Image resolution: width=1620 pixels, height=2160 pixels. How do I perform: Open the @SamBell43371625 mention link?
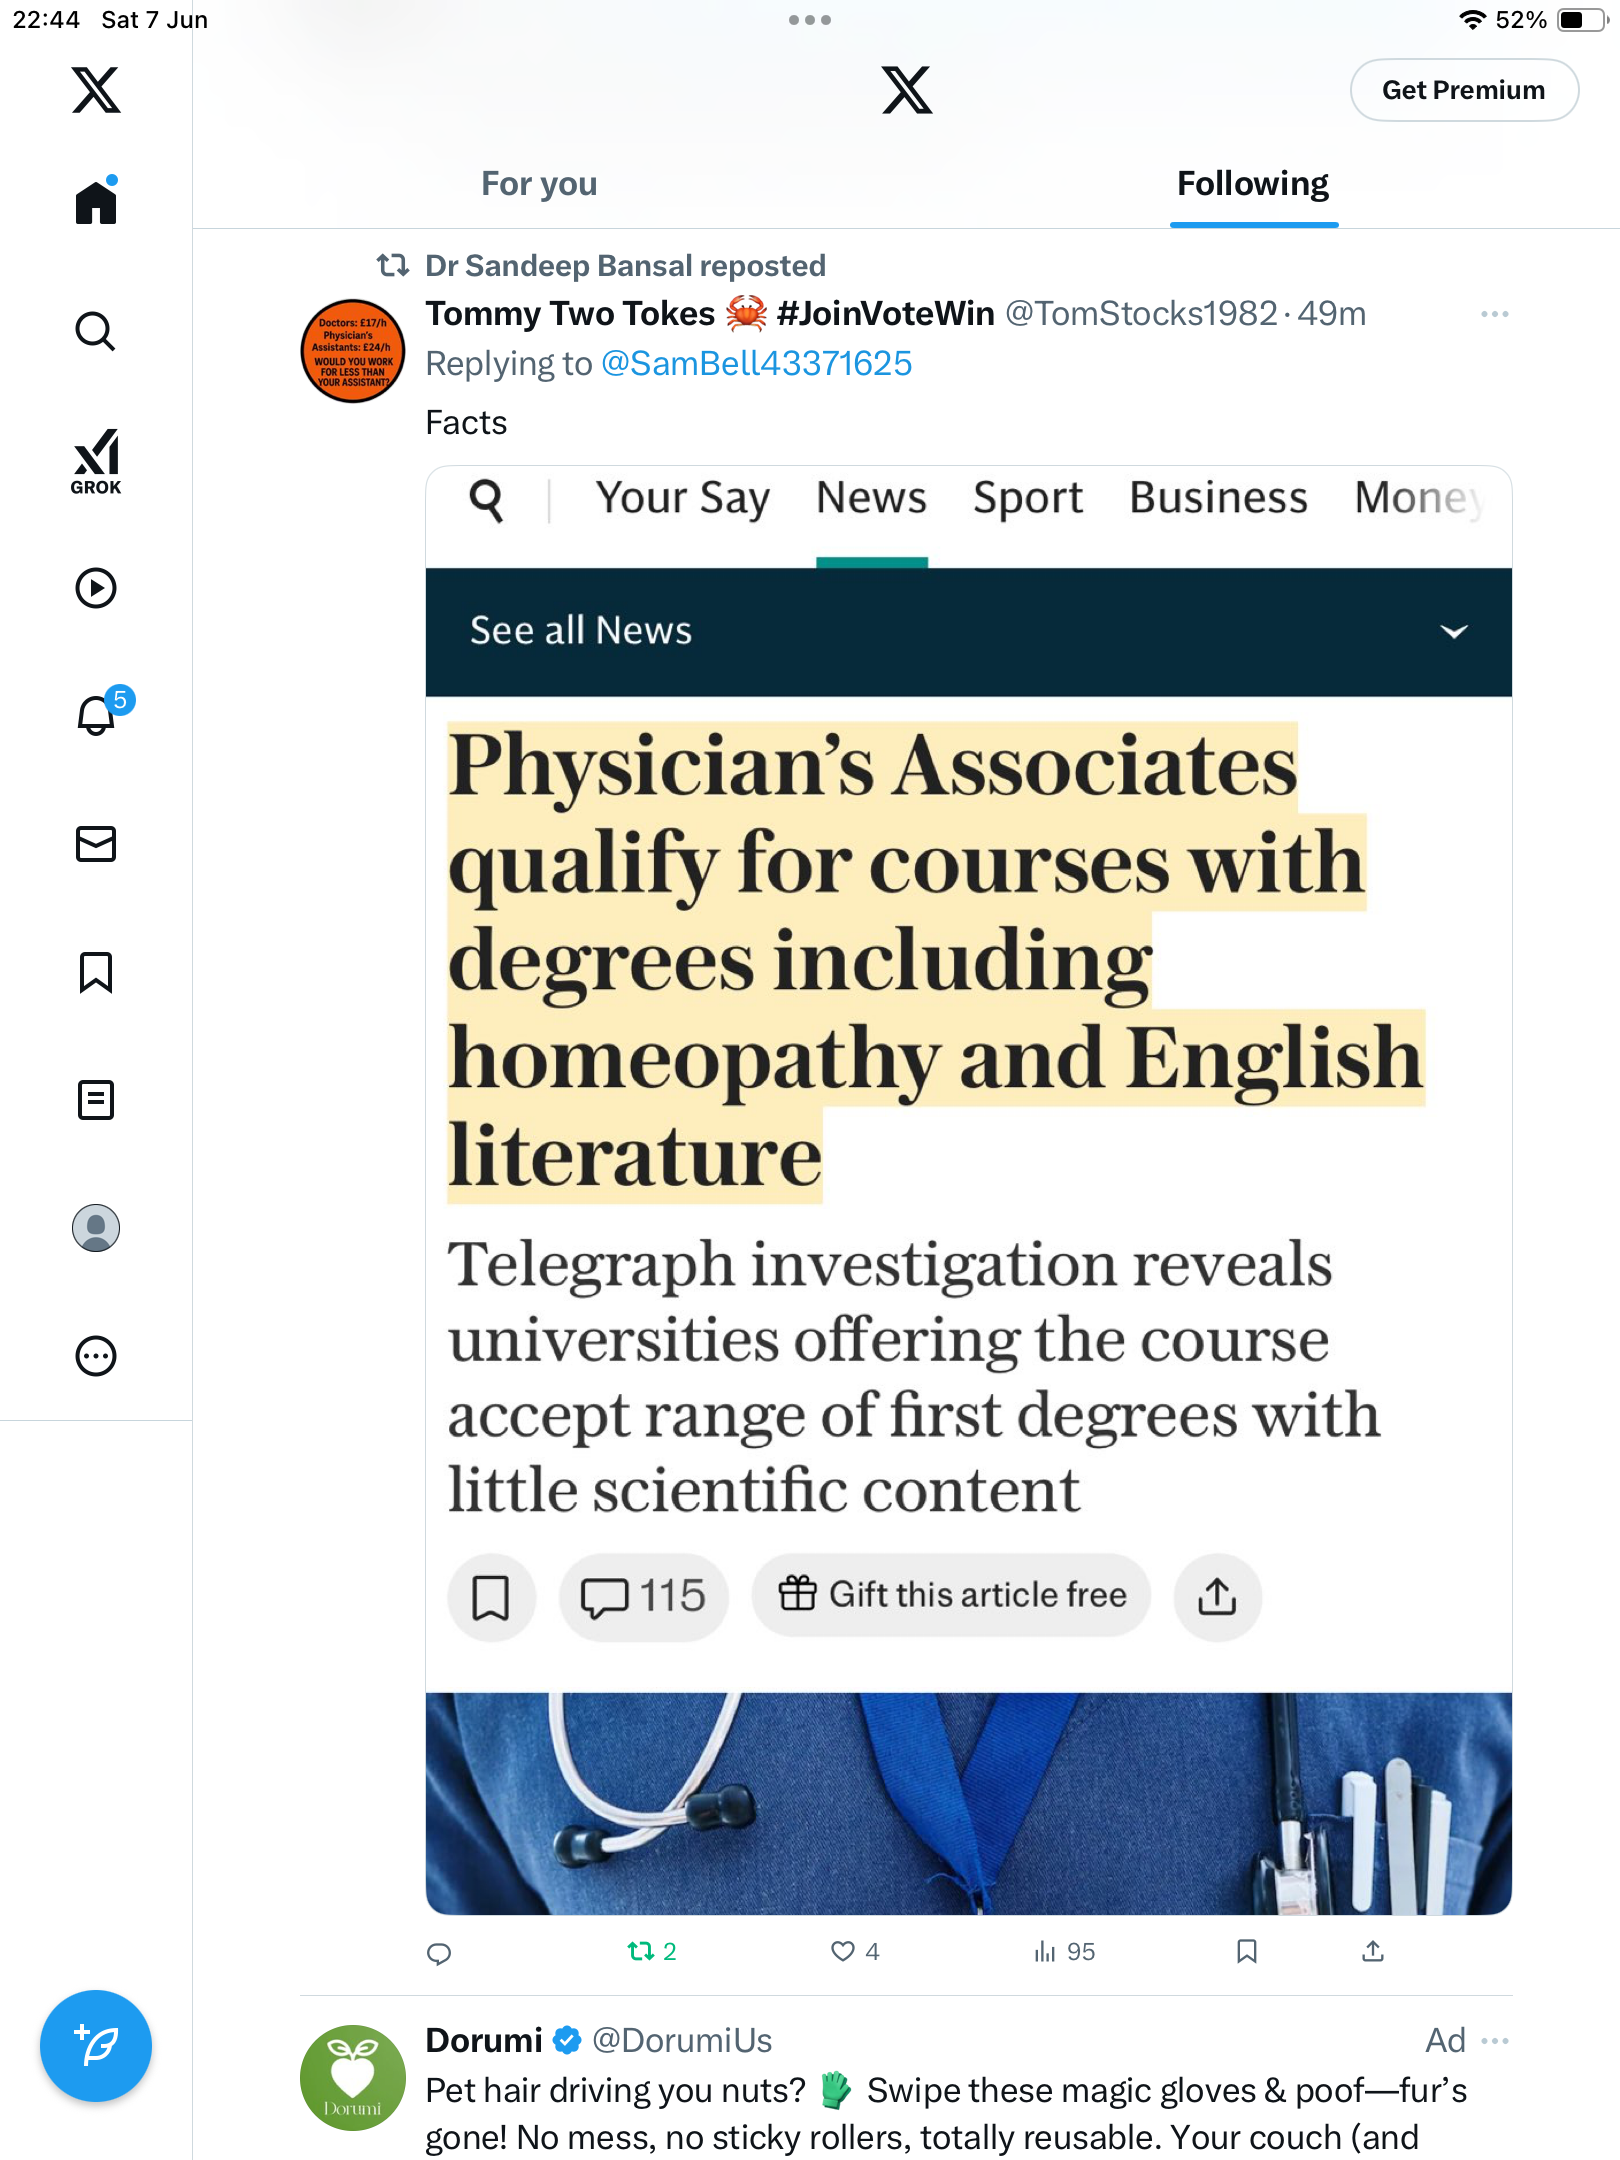(x=756, y=363)
